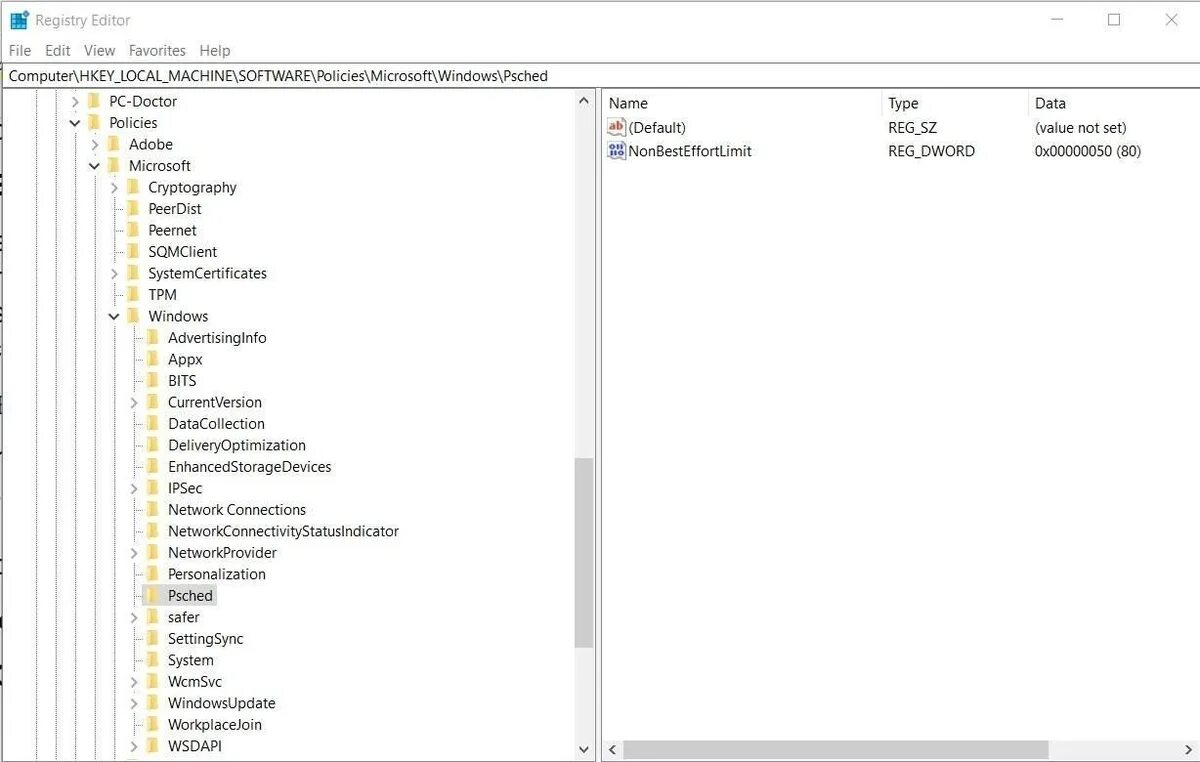Click the tree pane scroll down arrow

584,749
